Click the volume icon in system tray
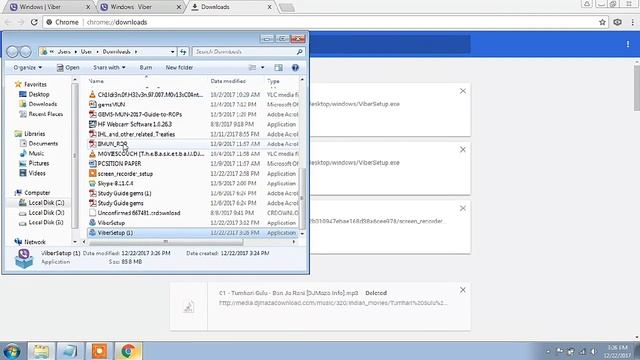This screenshot has height=360, width=640. (594, 351)
